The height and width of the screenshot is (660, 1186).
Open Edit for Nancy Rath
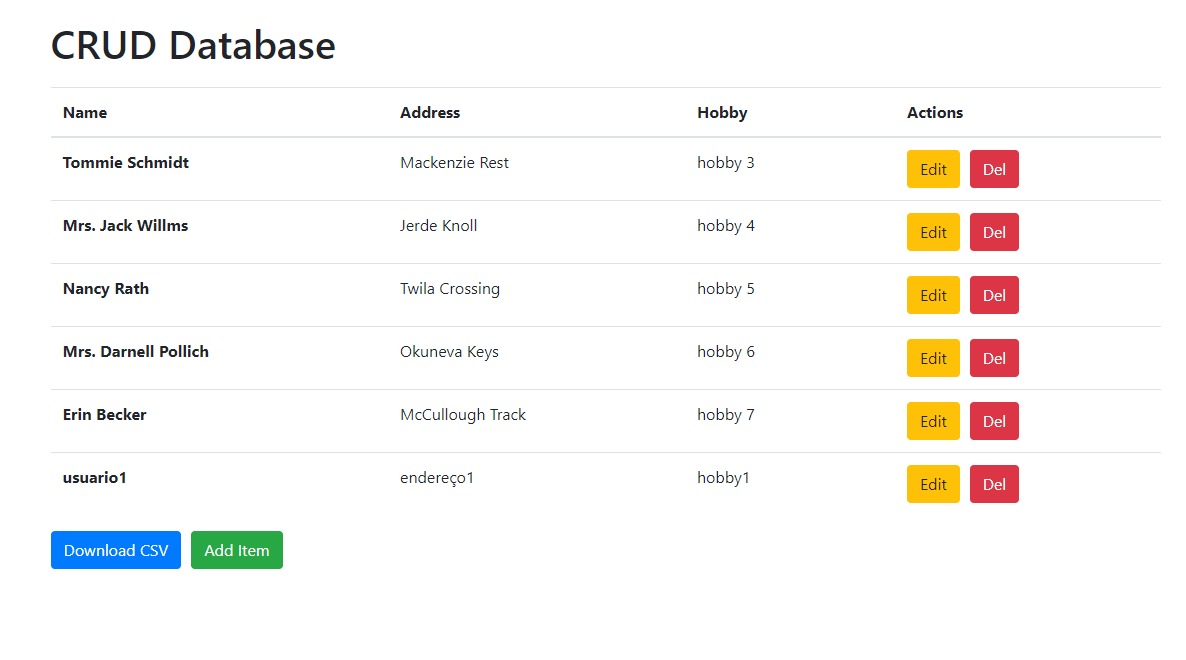pyautogui.click(x=932, y=295)
